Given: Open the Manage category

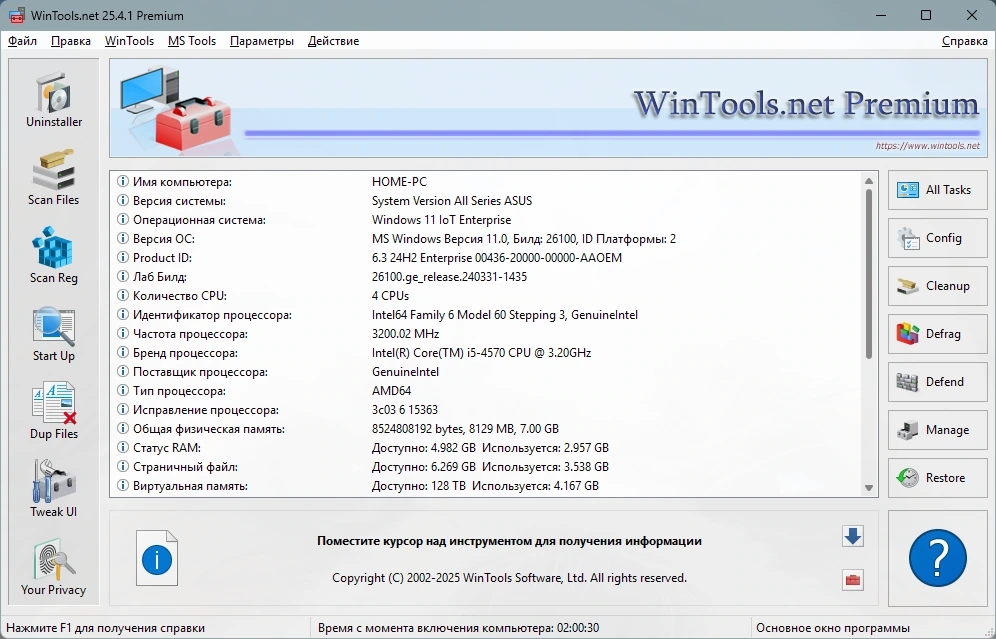Looking at the screenshot, I should coord(938,430).
